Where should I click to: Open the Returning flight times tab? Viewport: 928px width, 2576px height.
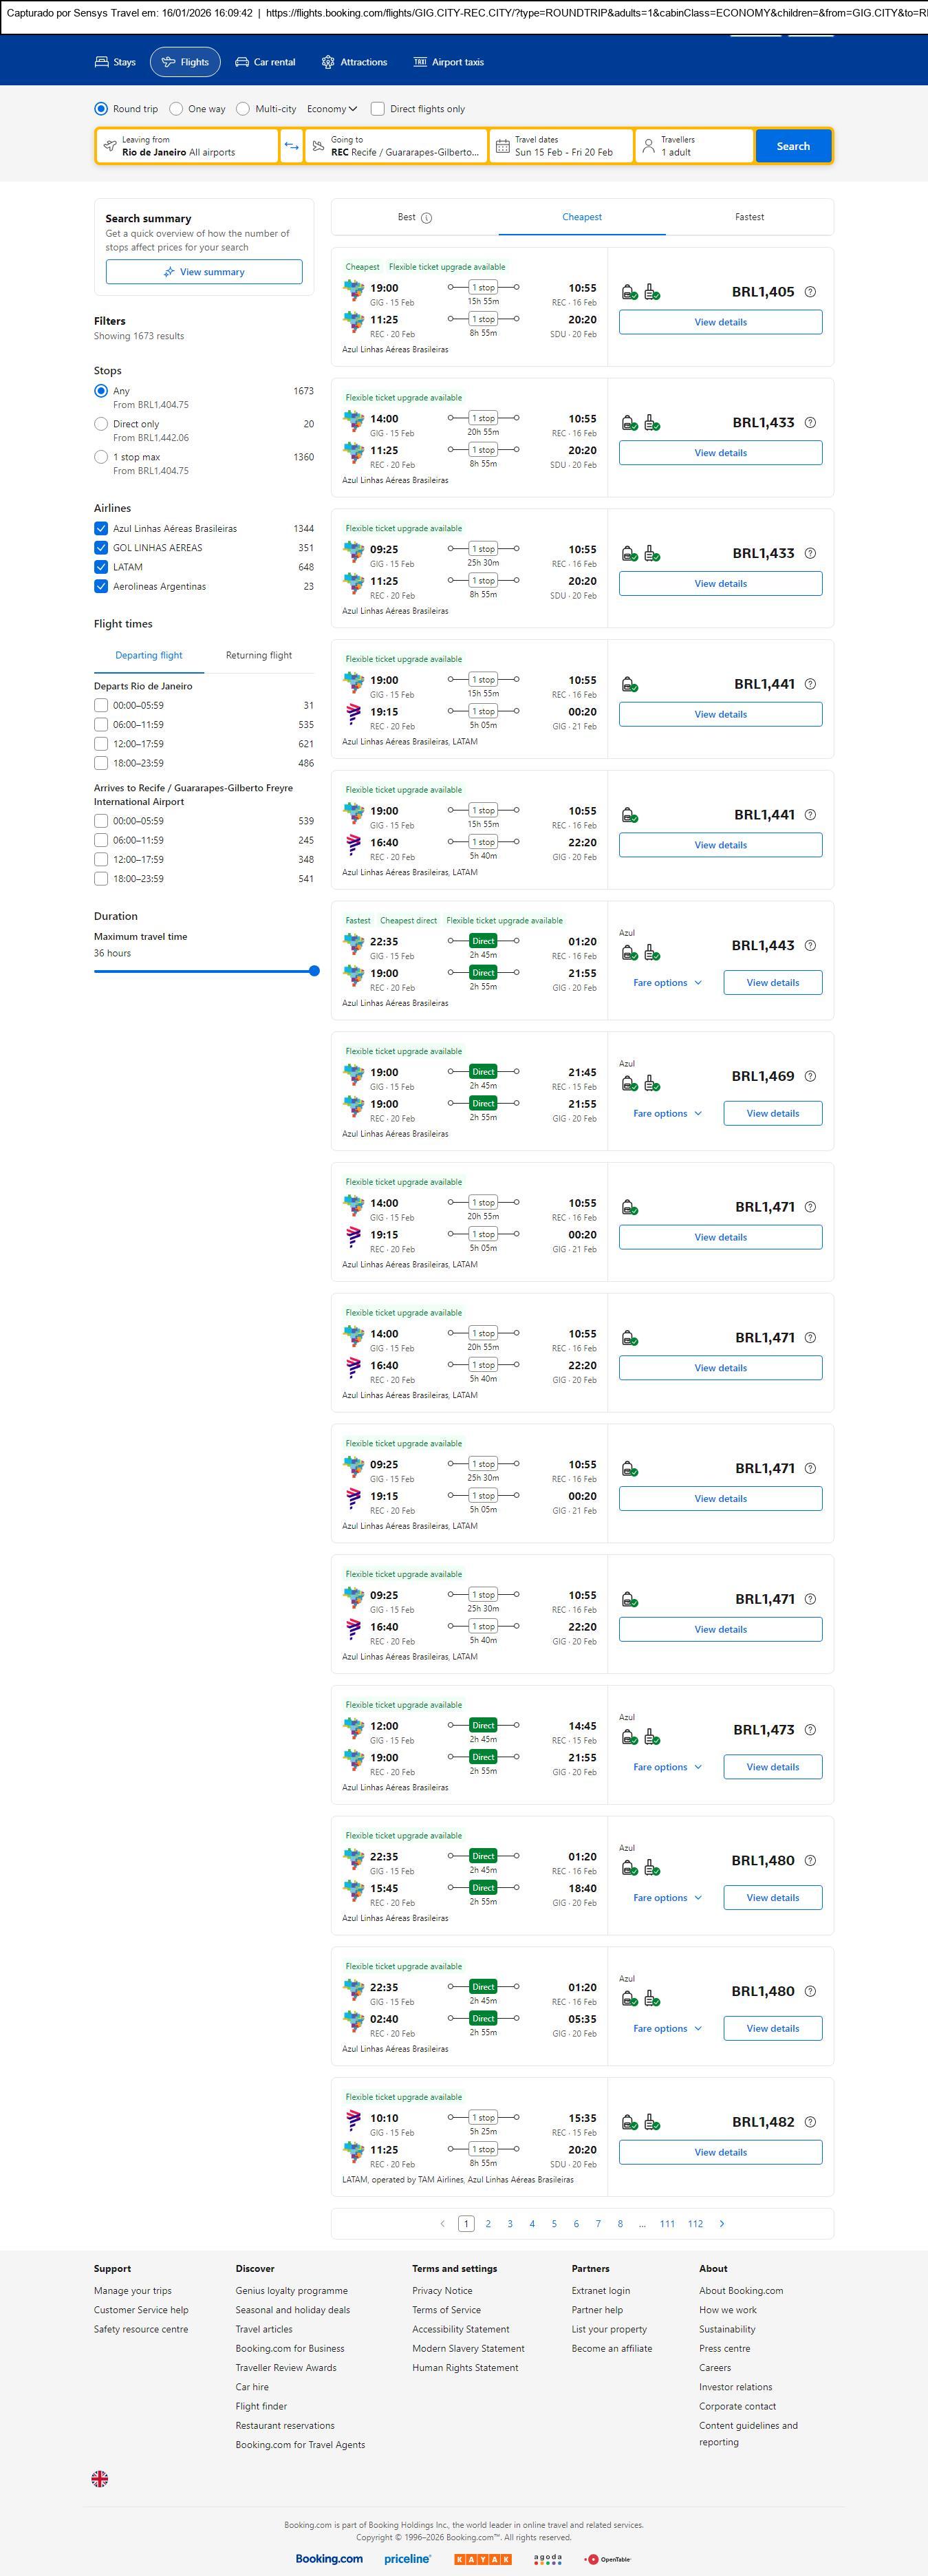pyautogui.click(x=259, y=656)
